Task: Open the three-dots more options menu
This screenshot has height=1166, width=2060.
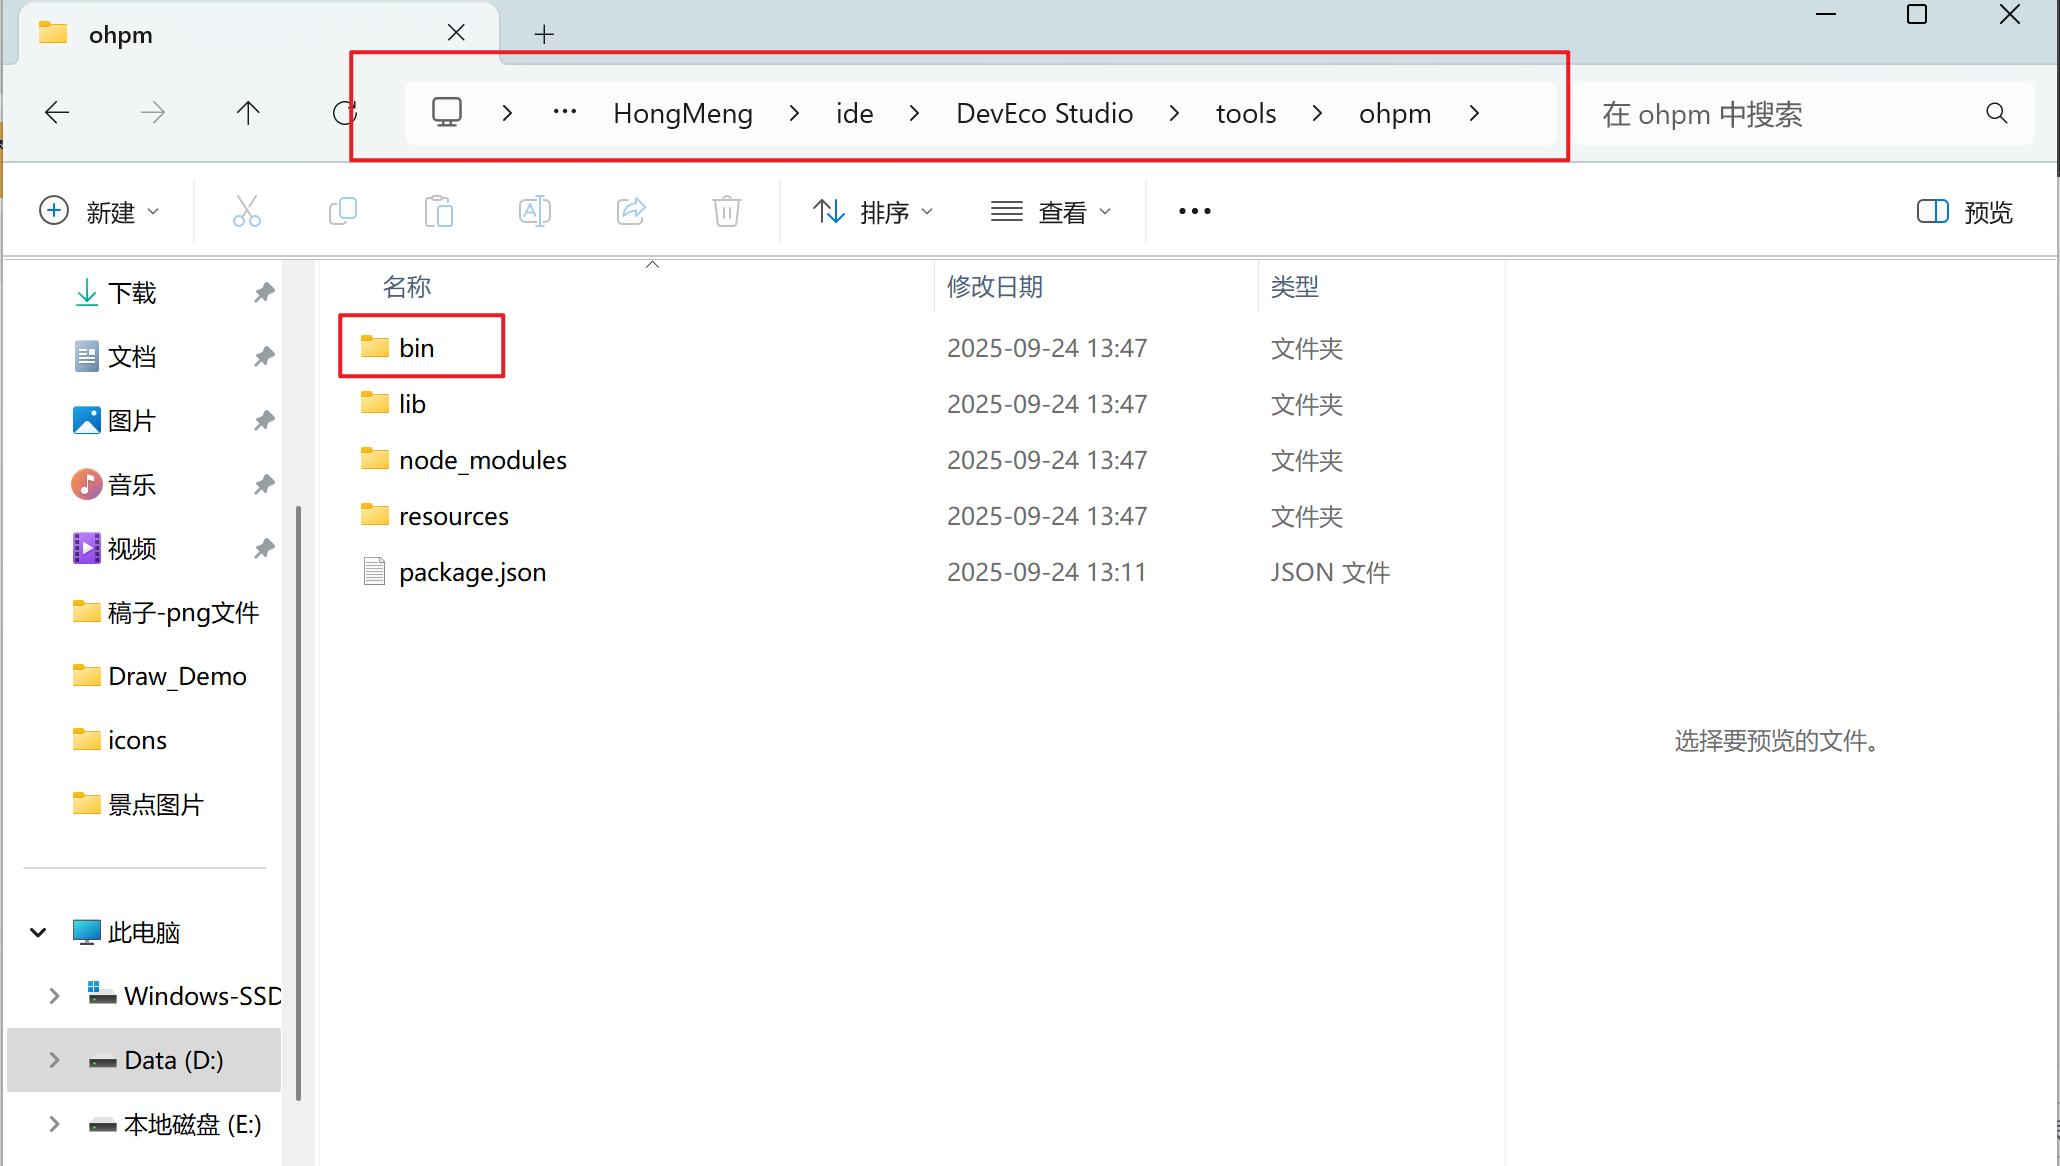Action: [1194, 211]
